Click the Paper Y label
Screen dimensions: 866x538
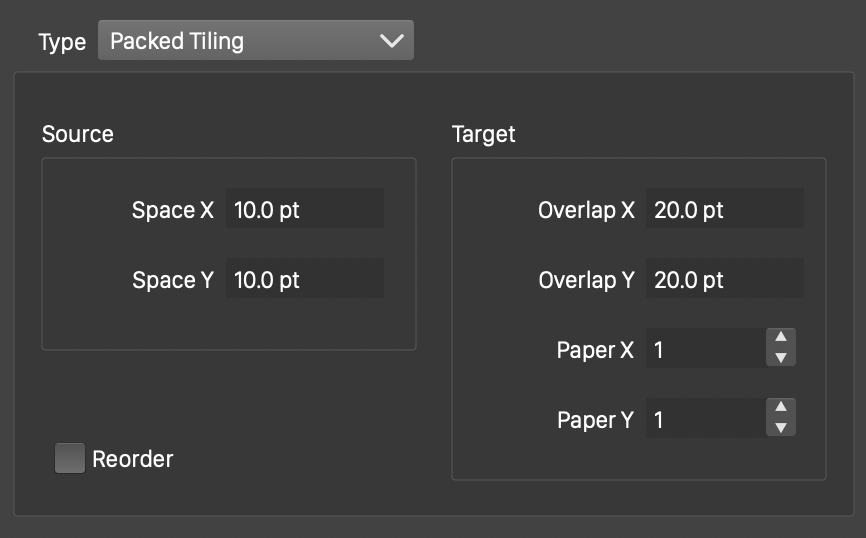595,420
